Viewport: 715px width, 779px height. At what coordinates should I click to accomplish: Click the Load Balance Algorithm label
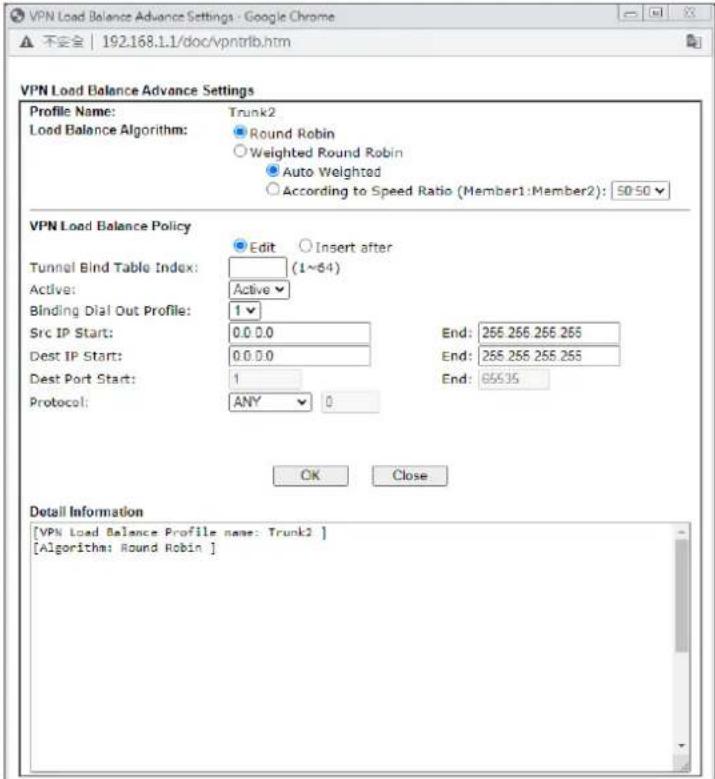tap(108, 130)
